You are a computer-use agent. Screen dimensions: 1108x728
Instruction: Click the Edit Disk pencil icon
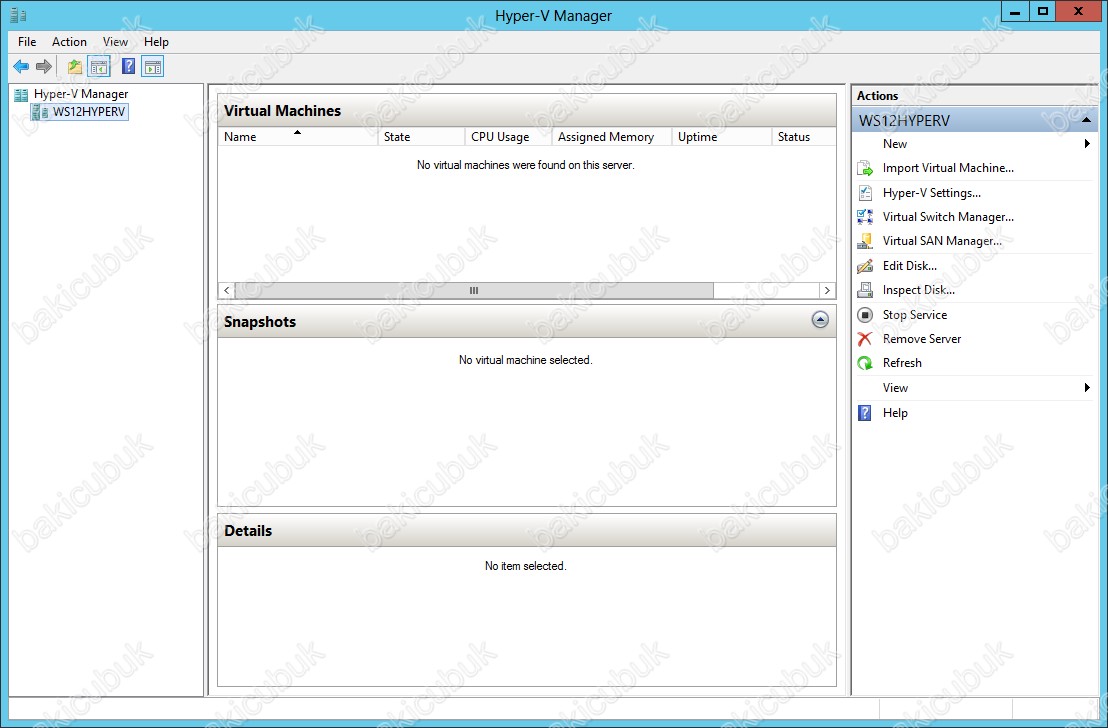coord(865,266)
